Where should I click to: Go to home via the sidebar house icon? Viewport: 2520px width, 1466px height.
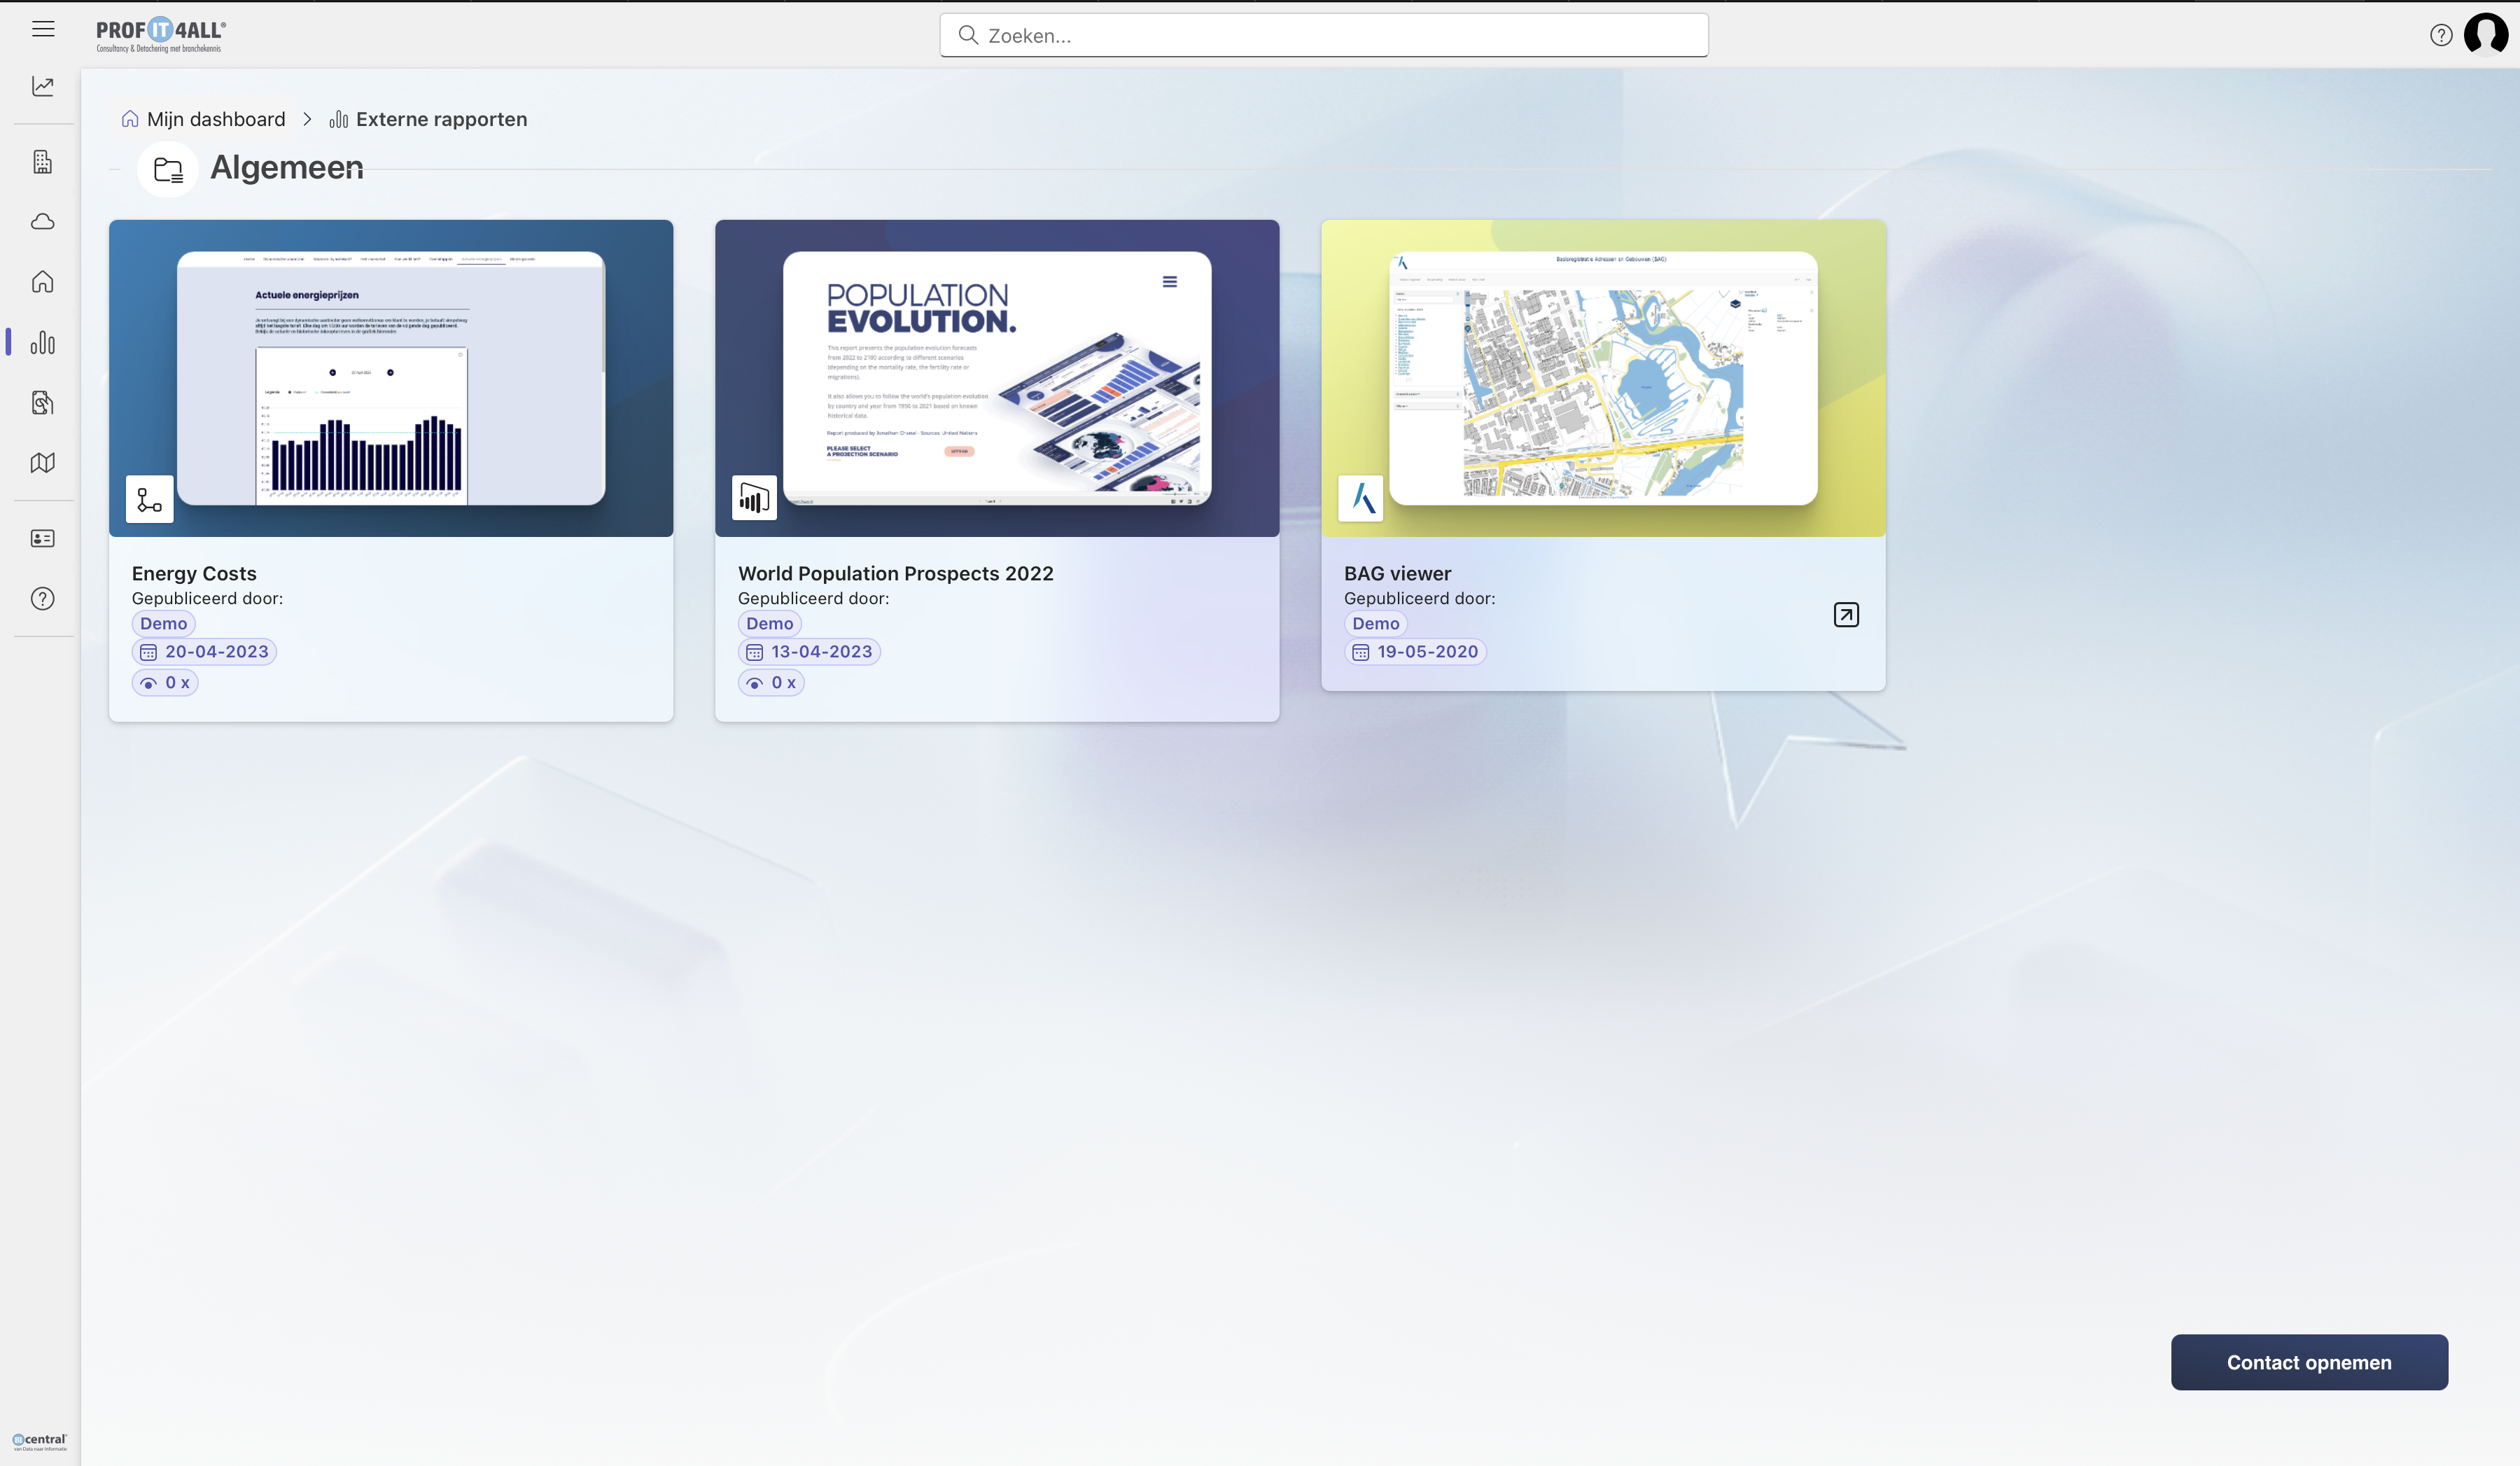pos(43,282)
